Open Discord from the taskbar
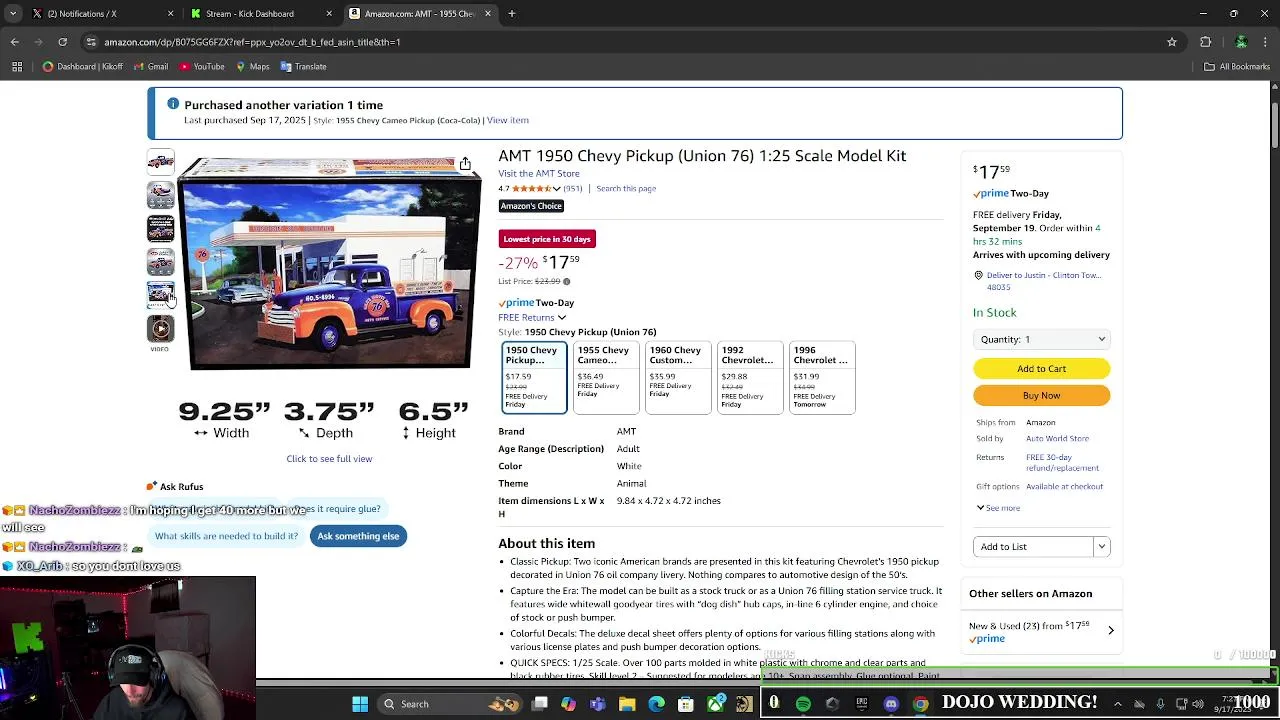Screen dimensions: 1280x720 tap(891, 704)
